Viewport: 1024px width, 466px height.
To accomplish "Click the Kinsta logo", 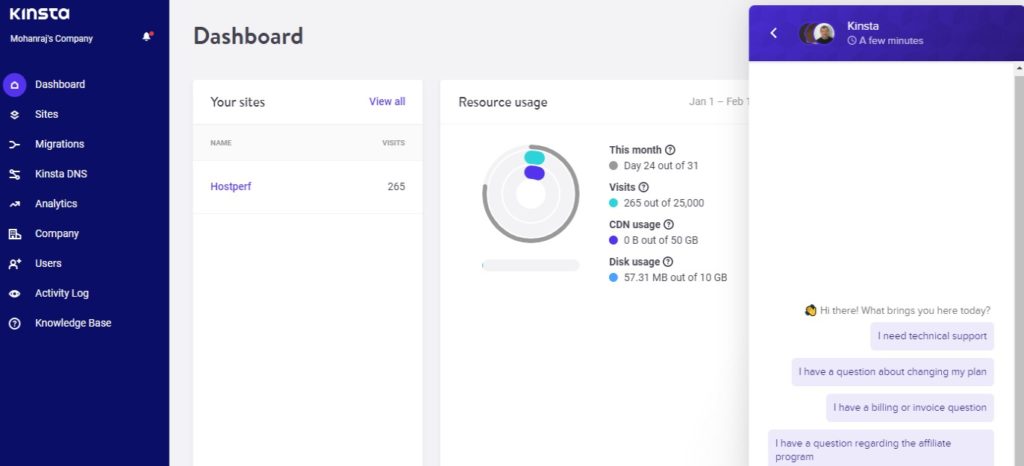I will tap(39, 14).
